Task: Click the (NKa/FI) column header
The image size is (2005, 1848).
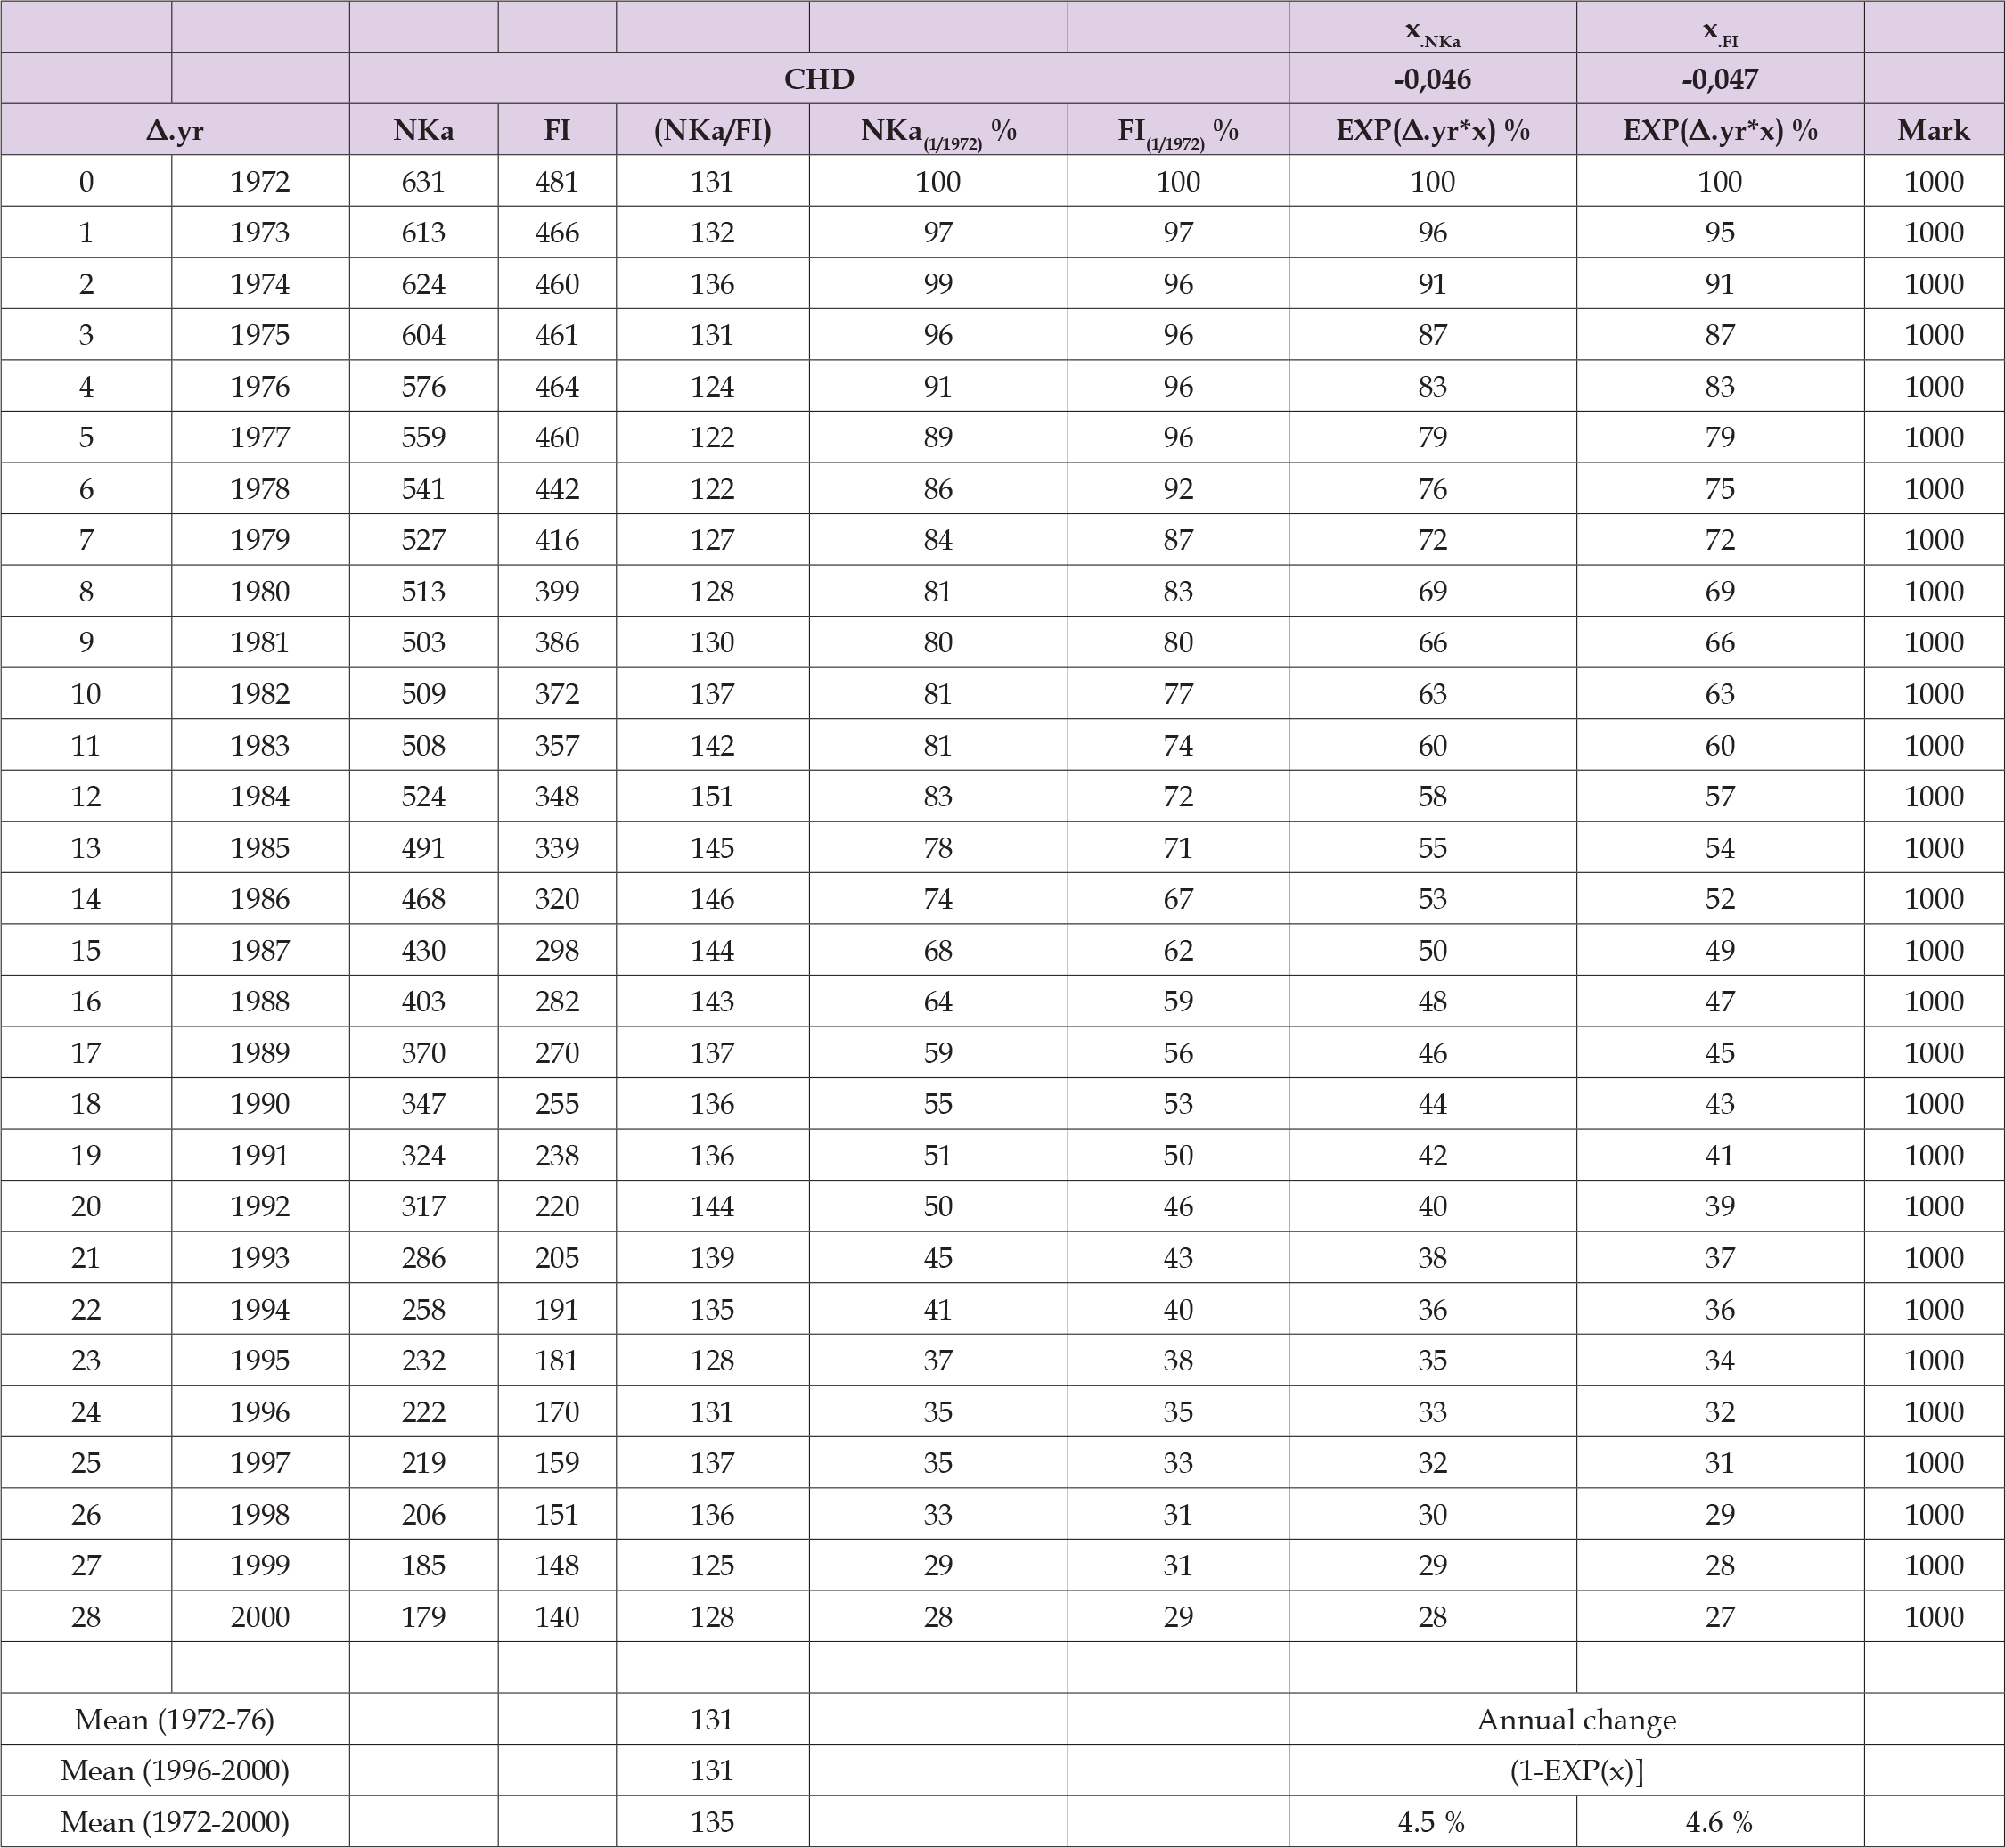Action: tap(713, 129)
